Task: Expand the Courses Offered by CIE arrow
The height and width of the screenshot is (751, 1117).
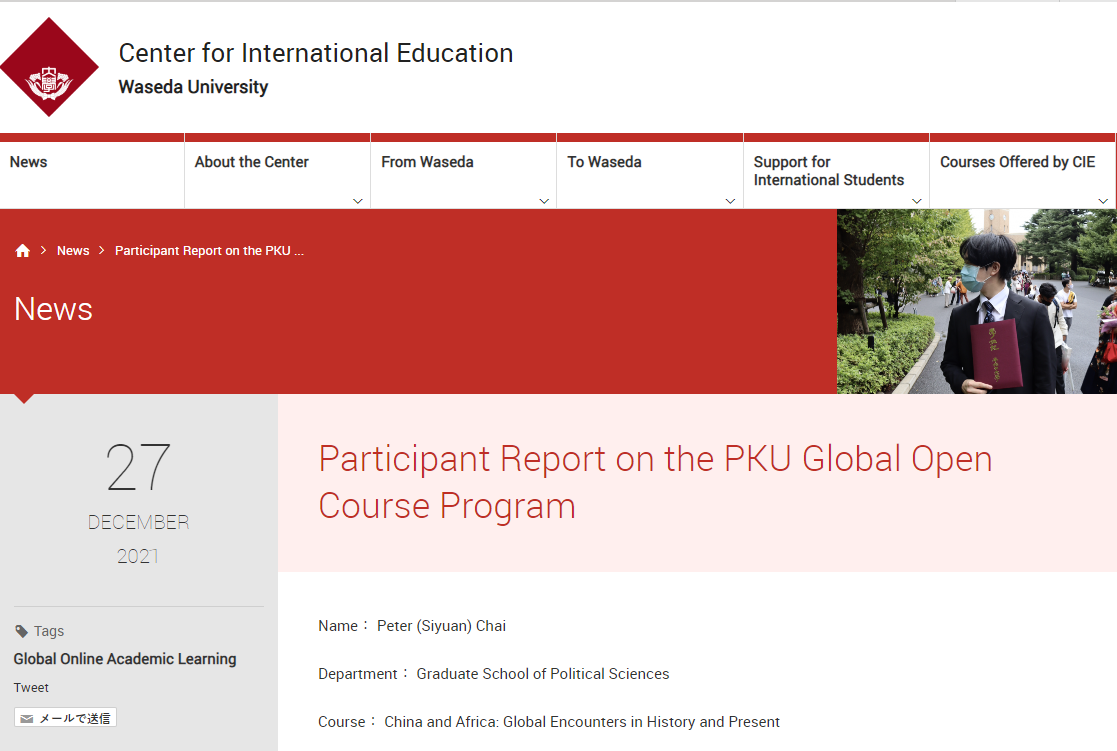Action: [x=1103, y=201]
